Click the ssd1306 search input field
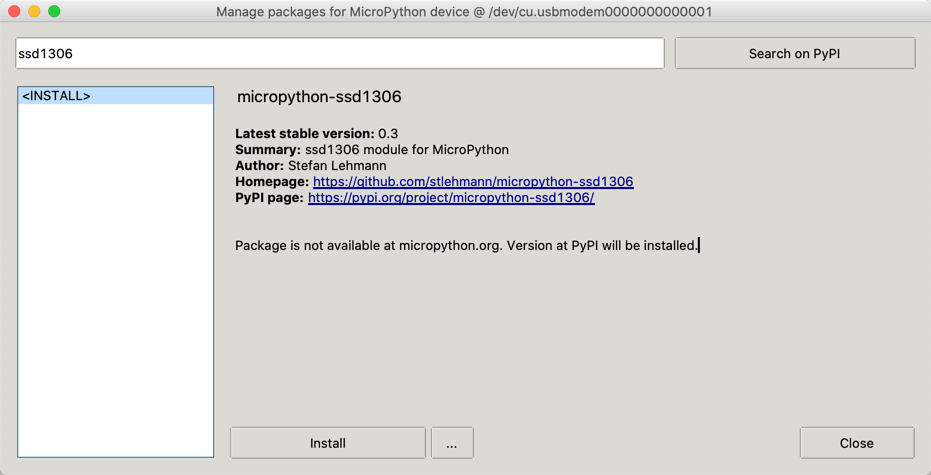Image resolution: width=931 pixels, height=475 pixels. tap(340, 53)
